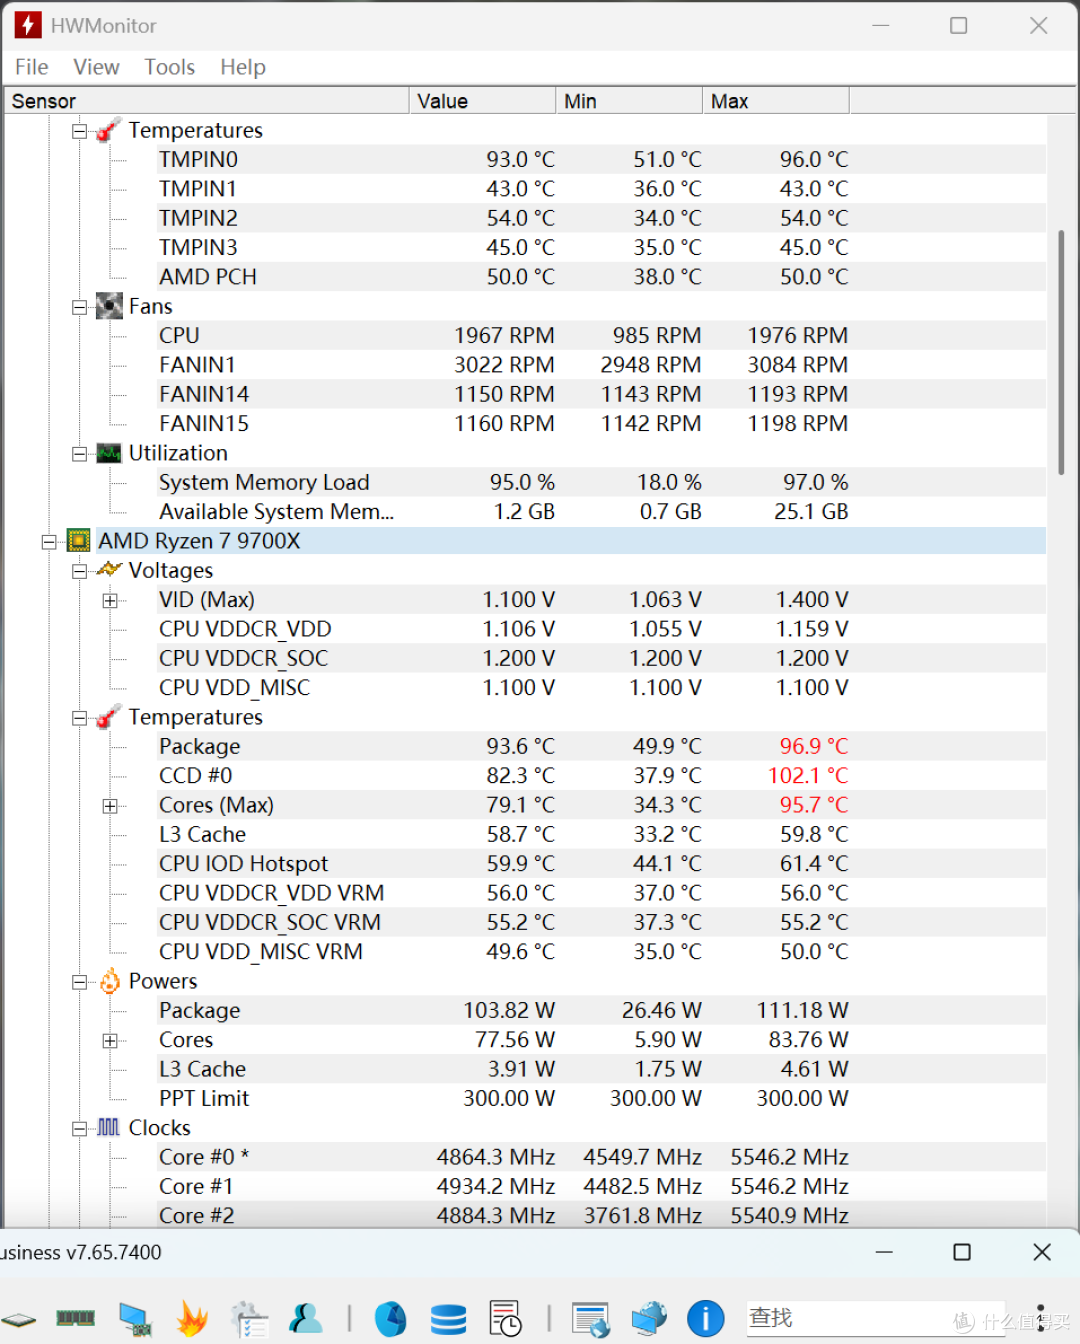Viewport: 1080px width, 1344px height.
Task: Expand the Cores (Max) temperature row
Action: pos(110,806)
